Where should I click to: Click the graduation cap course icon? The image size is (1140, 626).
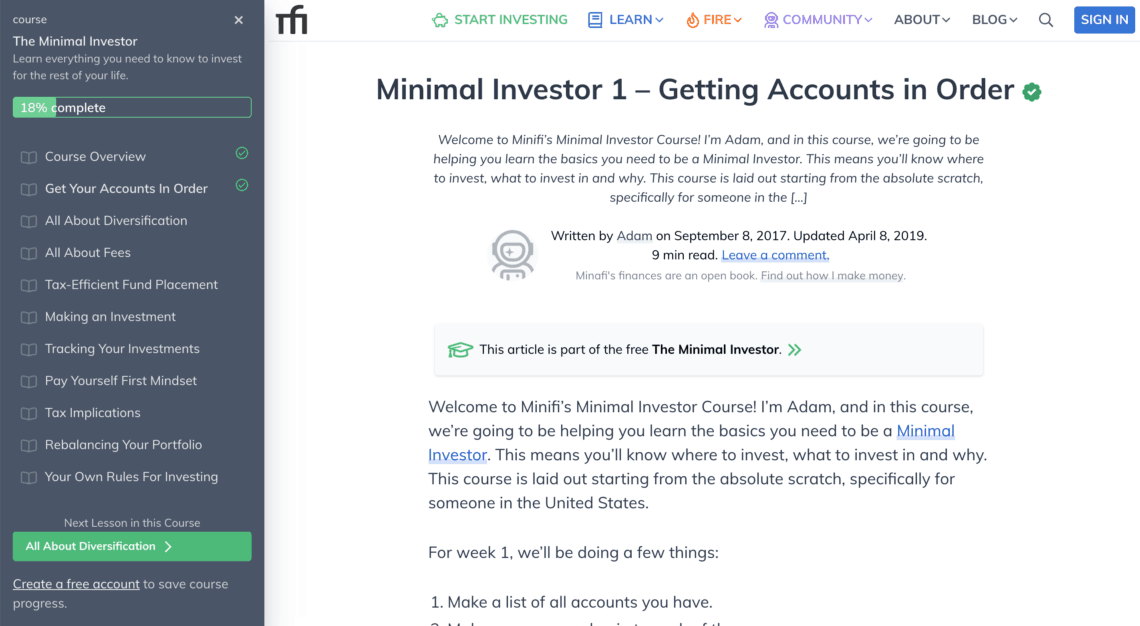click(460, 350)
